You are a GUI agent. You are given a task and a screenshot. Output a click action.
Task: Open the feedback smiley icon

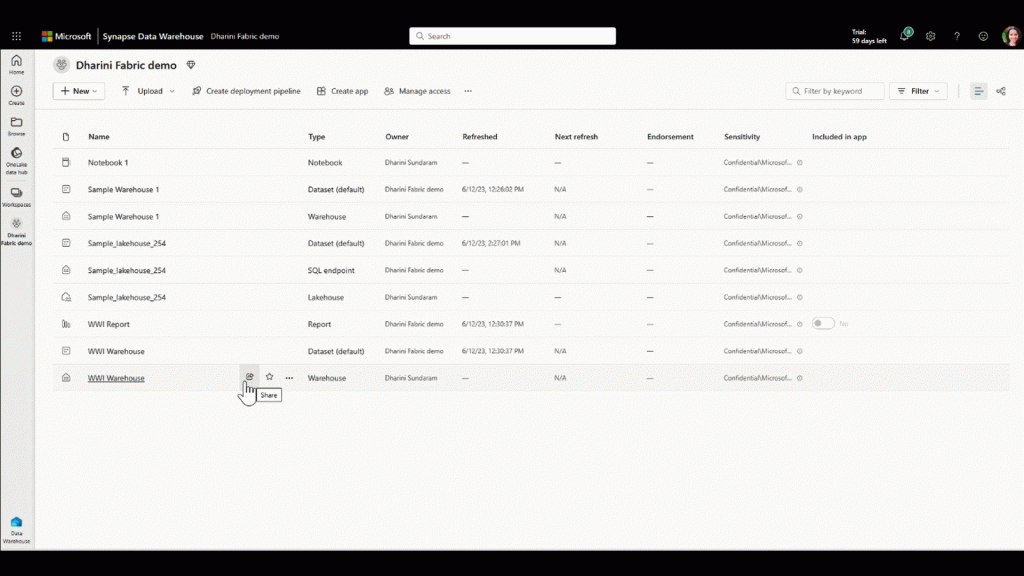pyautogui.click(x=983, y=37)
